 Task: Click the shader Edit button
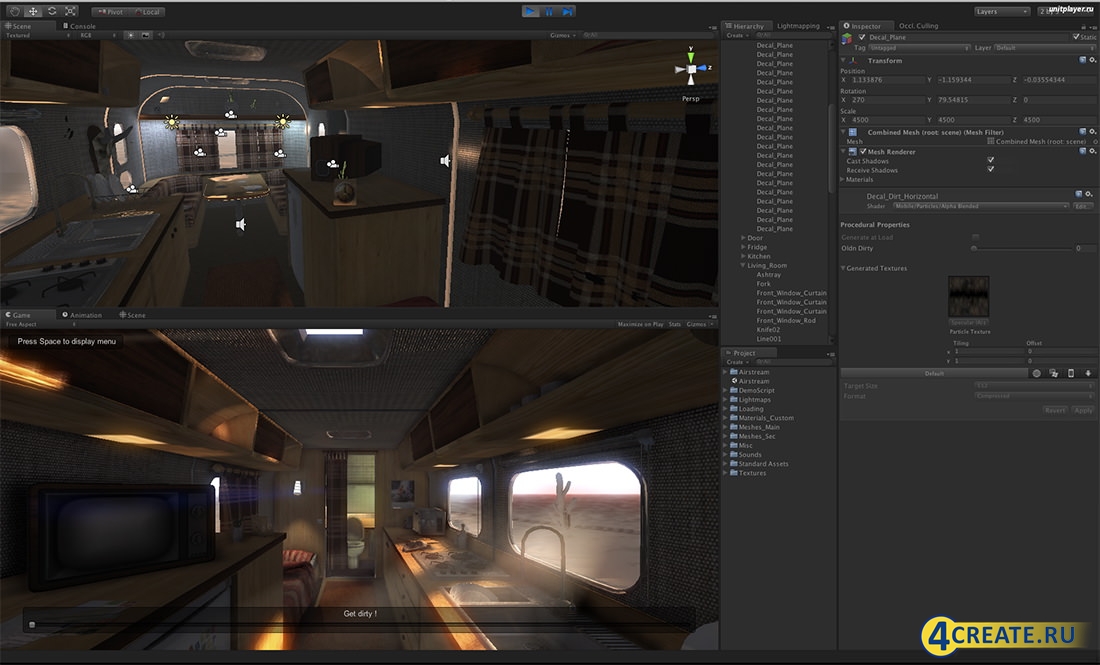[1082, 206]
